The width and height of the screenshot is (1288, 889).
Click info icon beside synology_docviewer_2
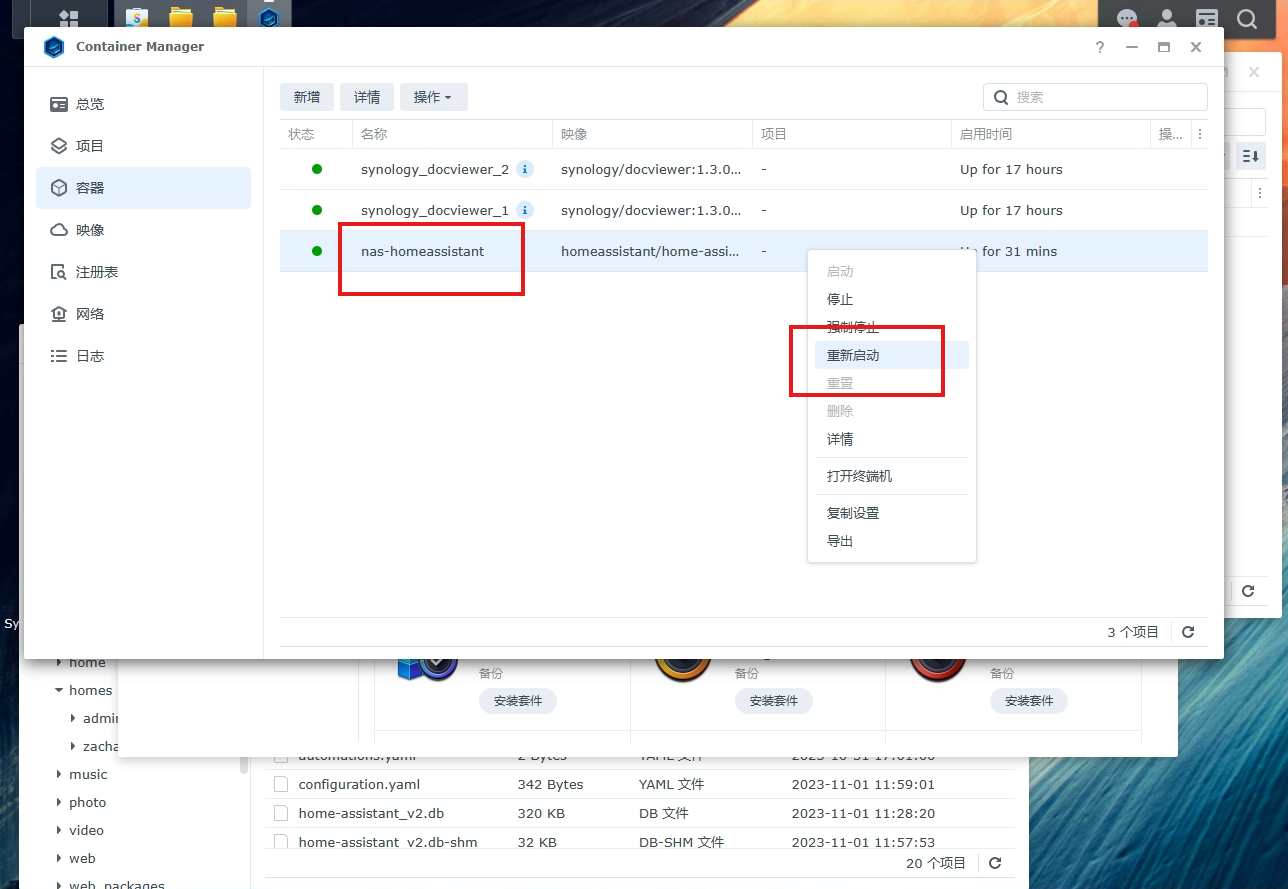525,169
